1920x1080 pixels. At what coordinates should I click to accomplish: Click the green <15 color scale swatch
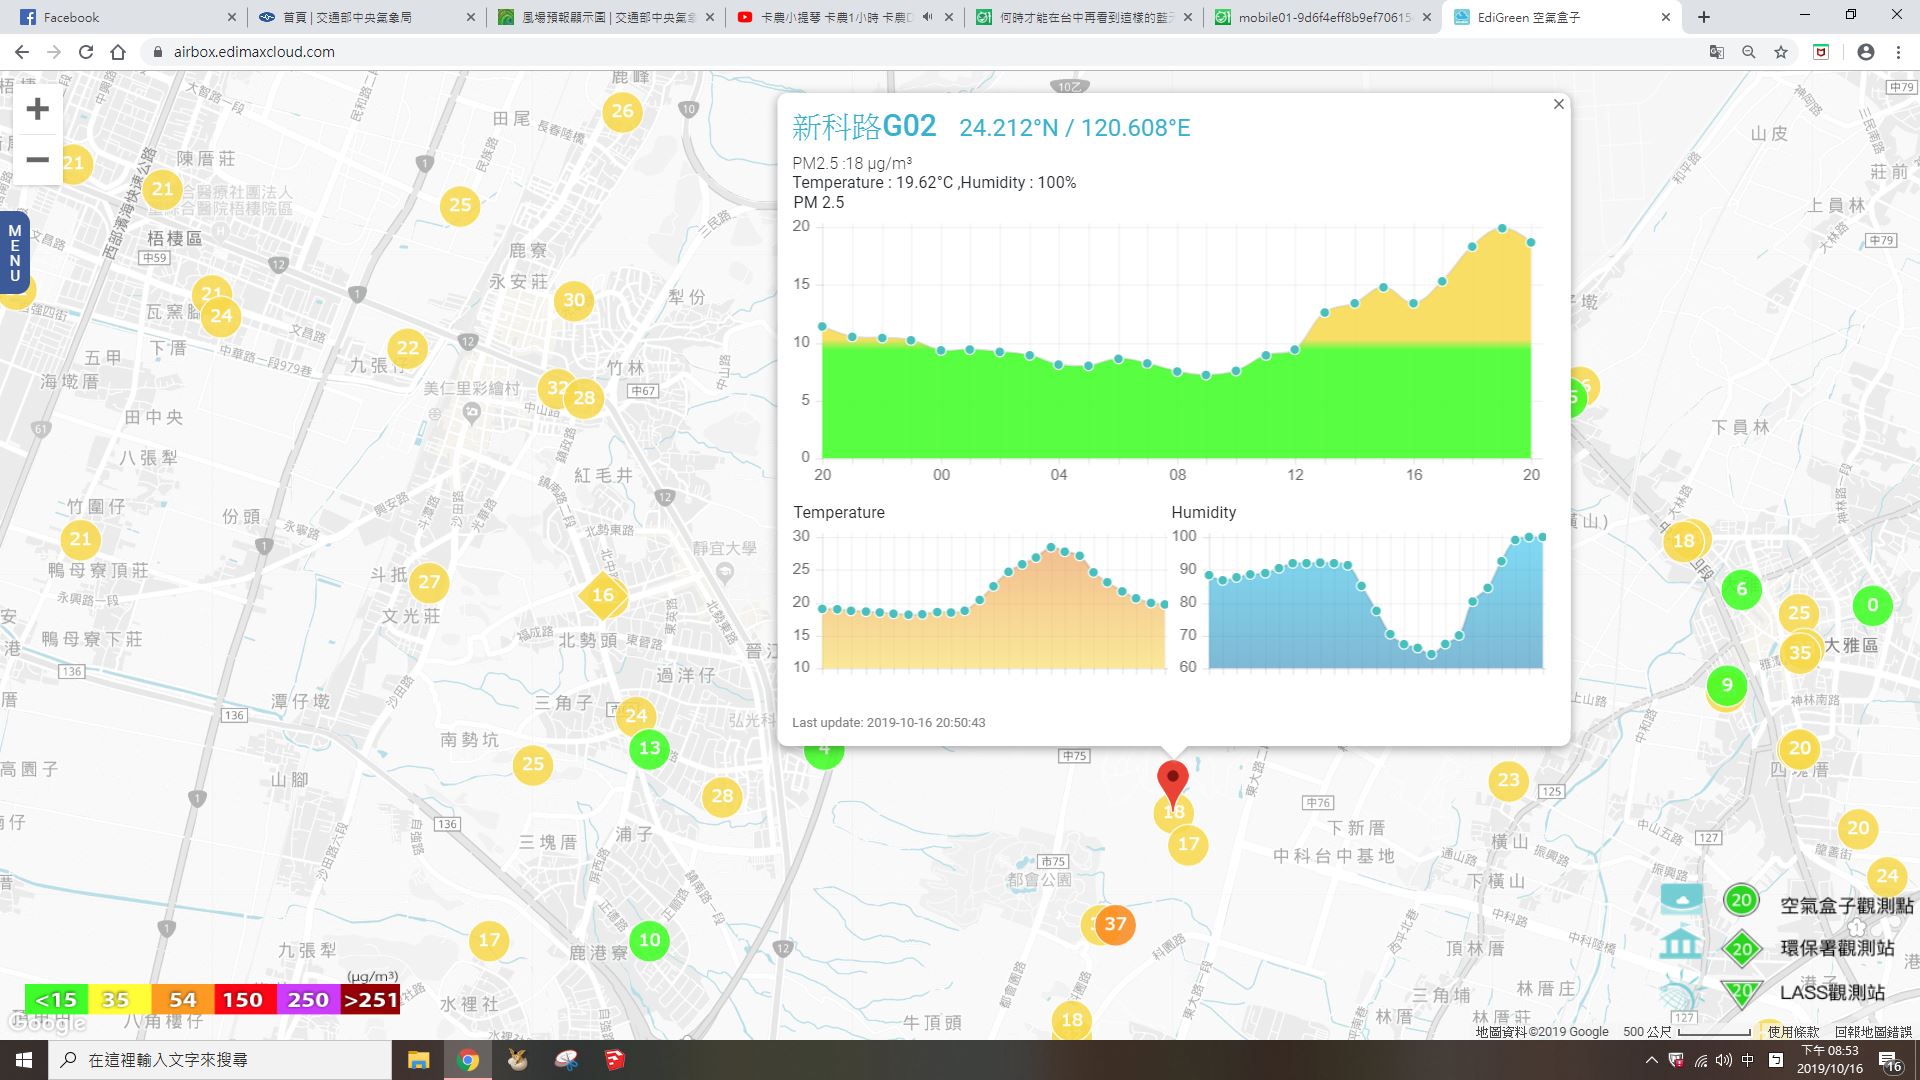point(56,999)
